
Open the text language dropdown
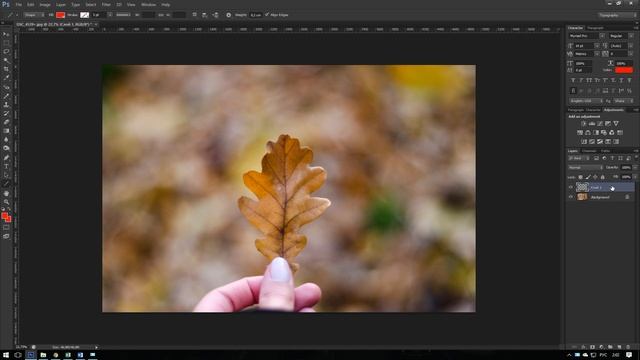click(x=586, y=101)
